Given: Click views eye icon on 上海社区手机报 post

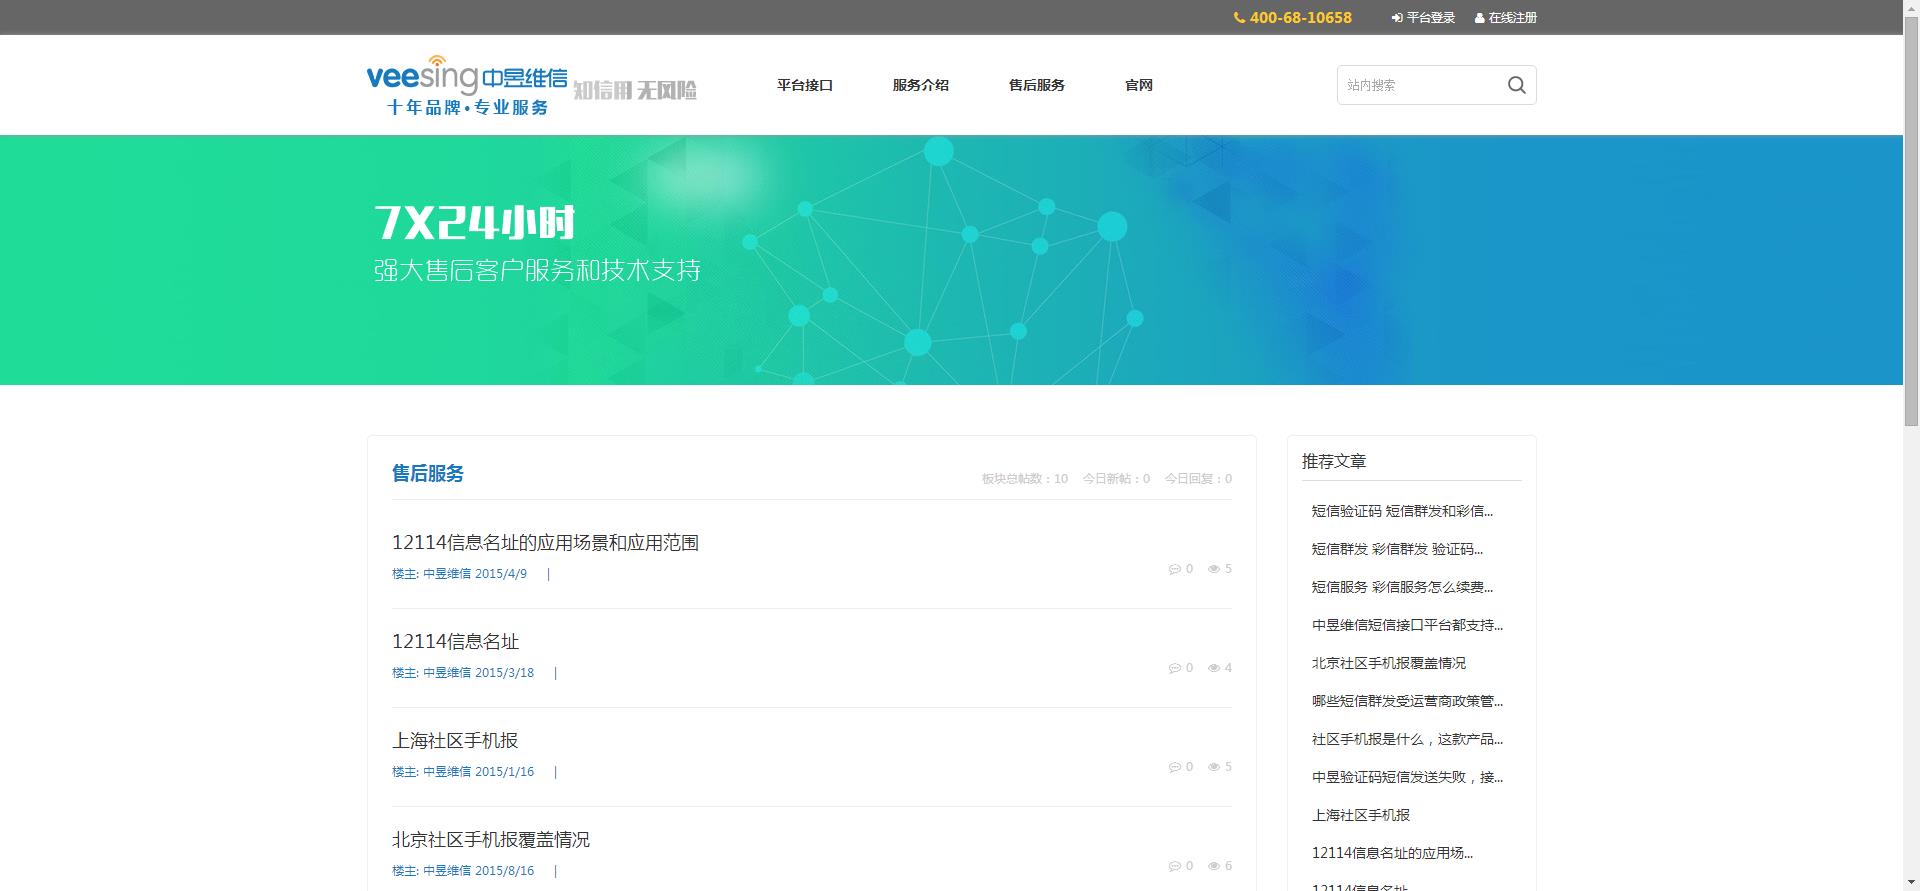Looking at the screenshot, I should tap(1213, 767).
